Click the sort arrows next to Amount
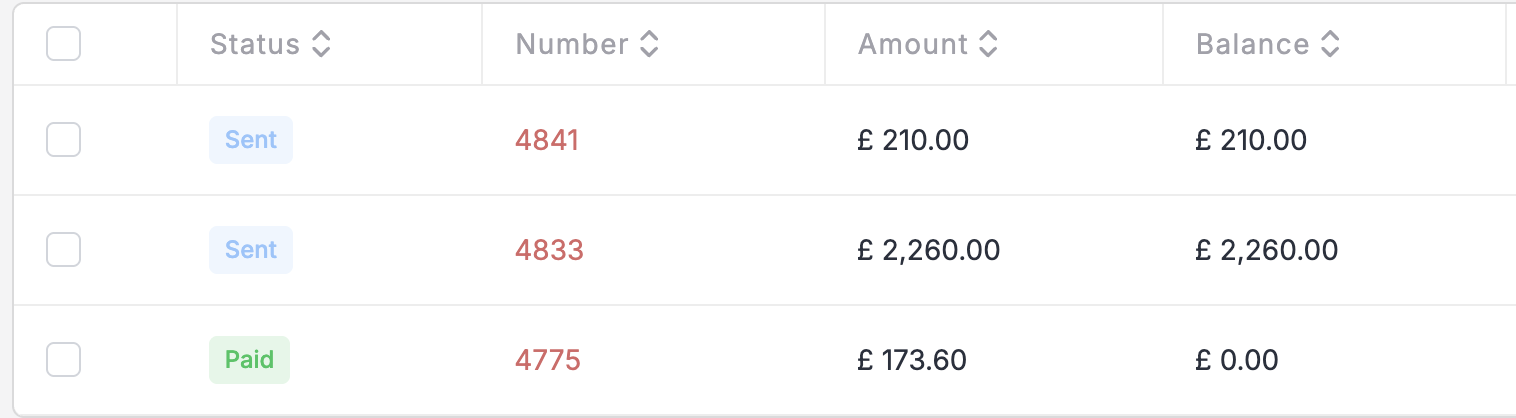The width and height of the screenshot is (1516, 418). (988, 44)
